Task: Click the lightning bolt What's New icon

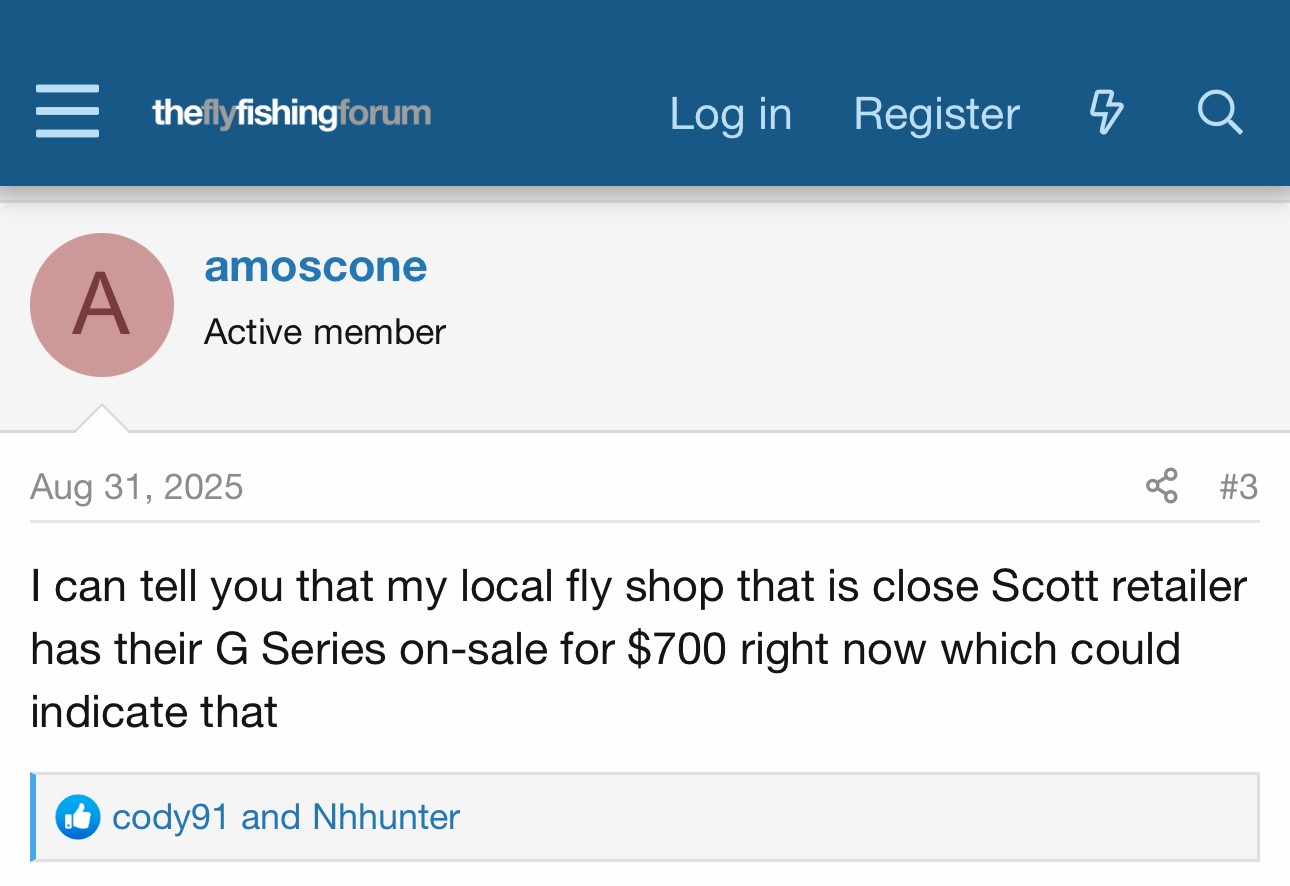Action: pyautogui.click(x=1106, y=112)
